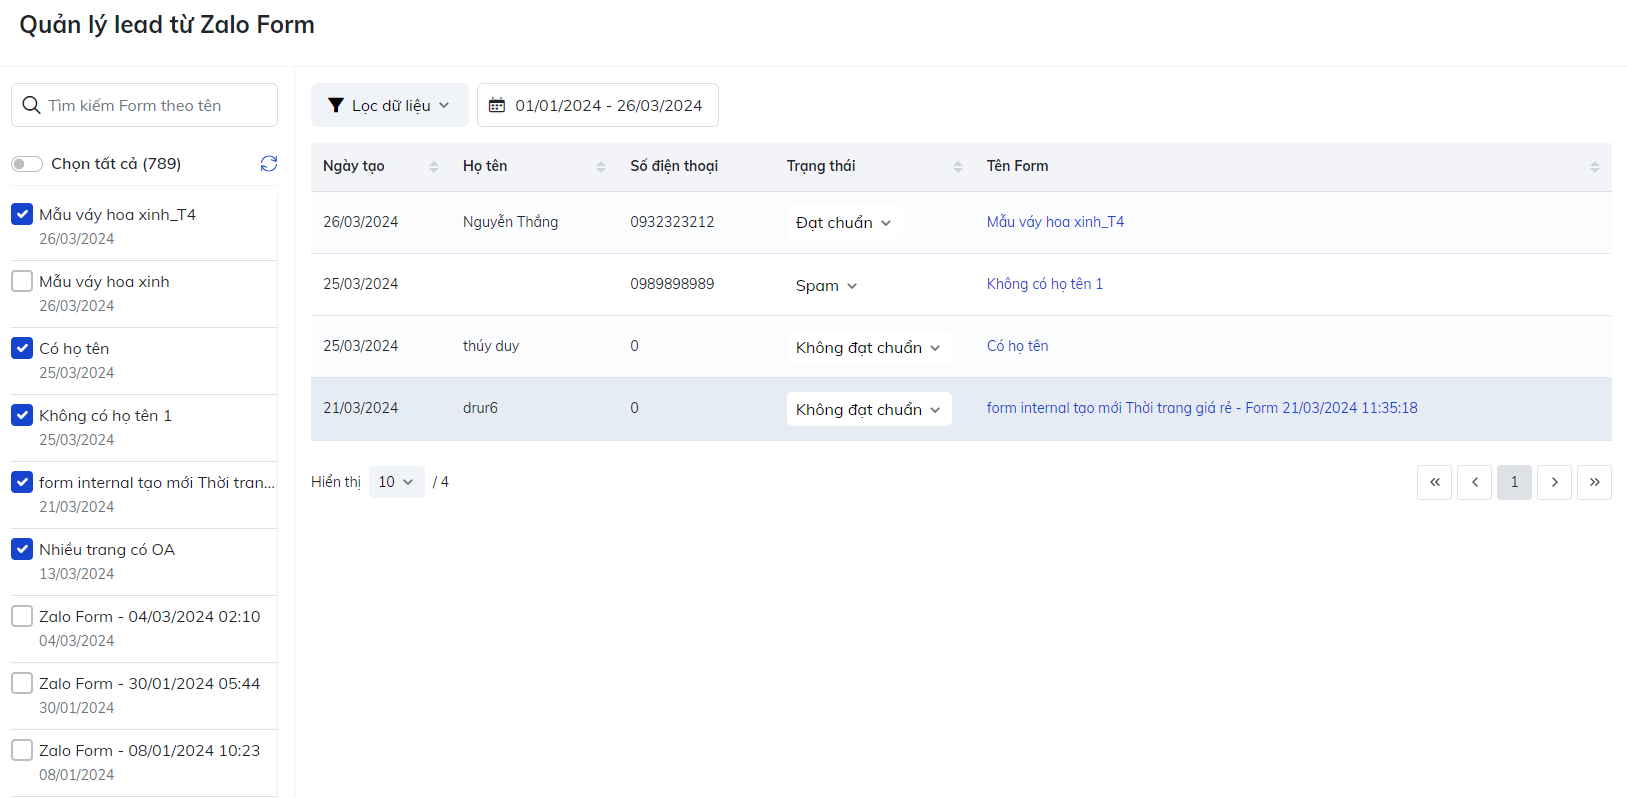Screen dimensions: 1626x798
Task: Click the calendar icon in date range
Action: tap(497, 106)
